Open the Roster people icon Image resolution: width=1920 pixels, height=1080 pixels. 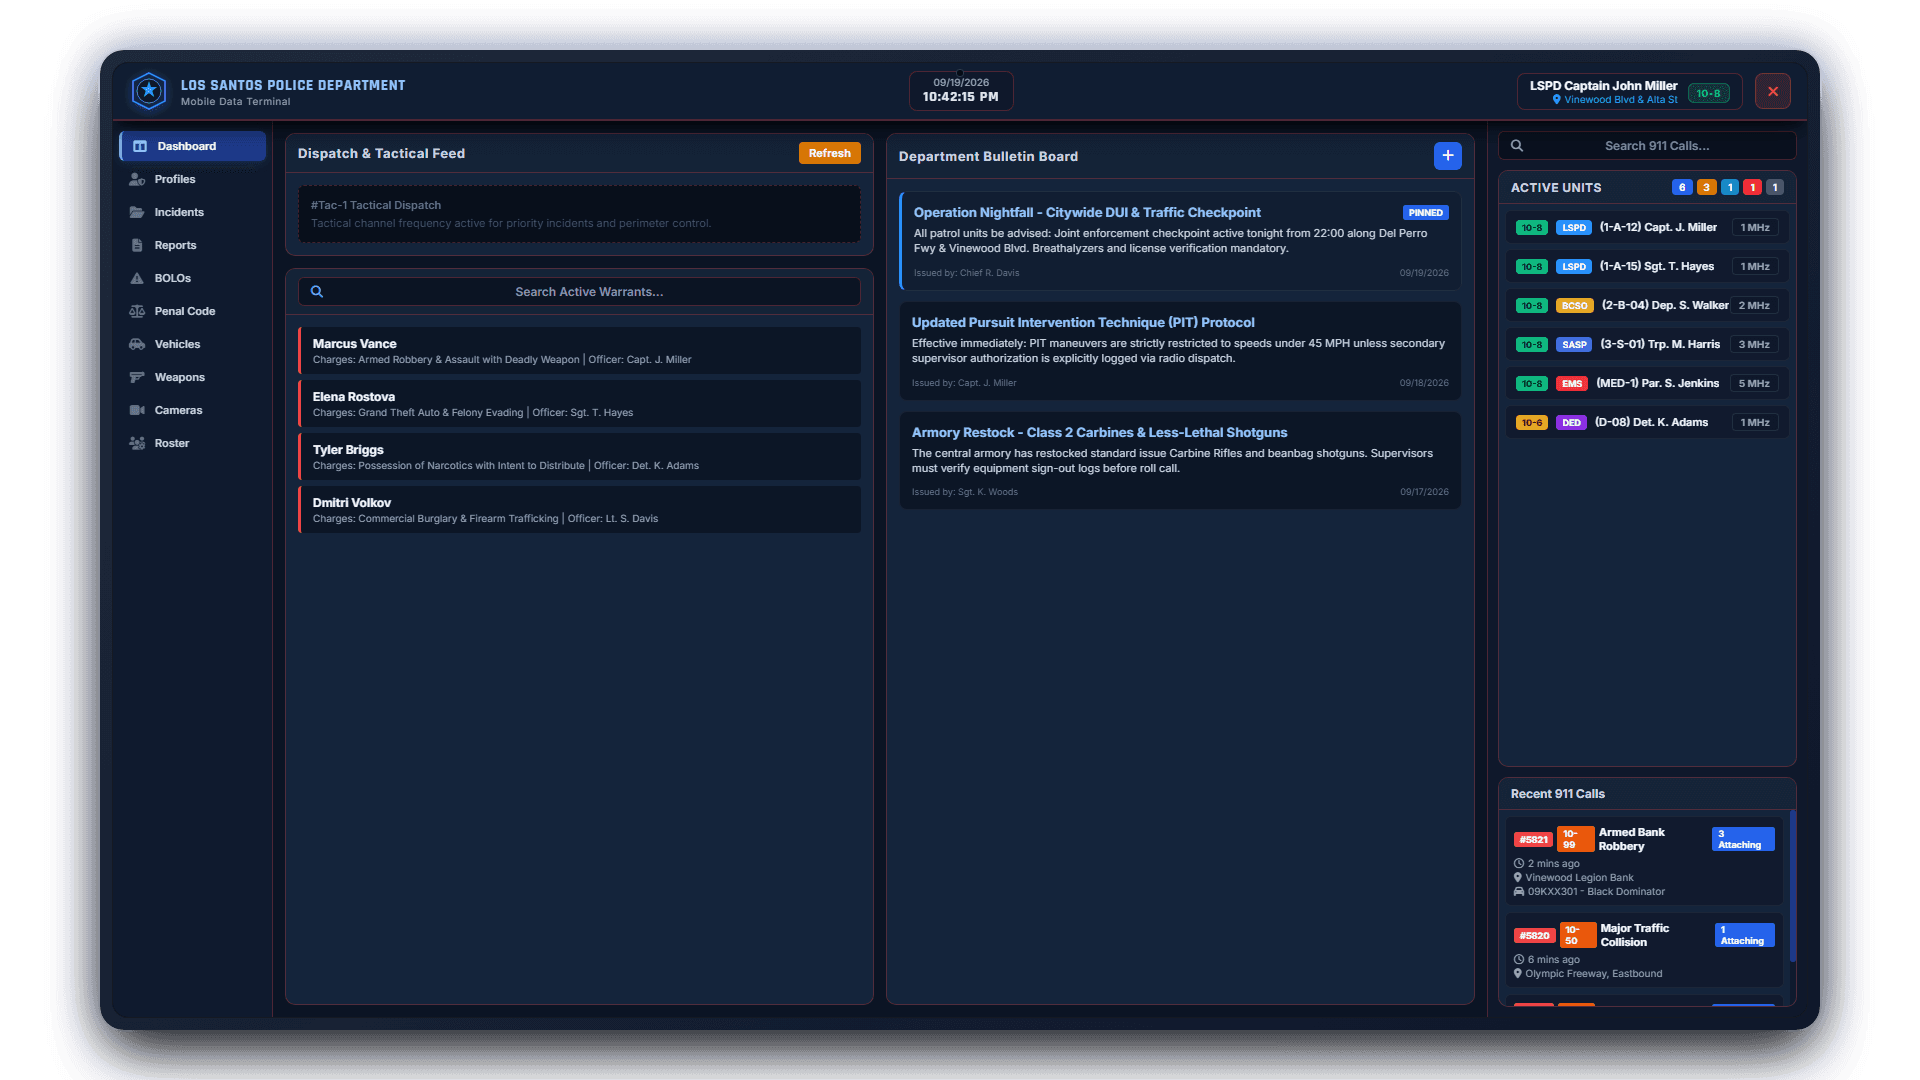pyautogui.click(x=137, y=443)
